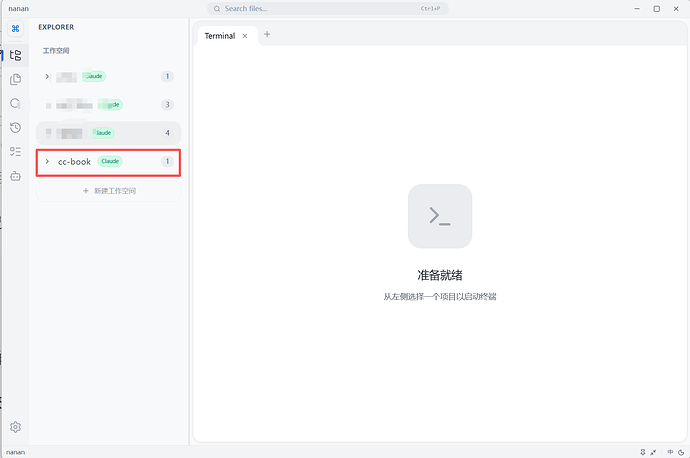Open the checklist tasks icon in the sidebar
This screenshot has width=690, height=458.
click(15, 152)
